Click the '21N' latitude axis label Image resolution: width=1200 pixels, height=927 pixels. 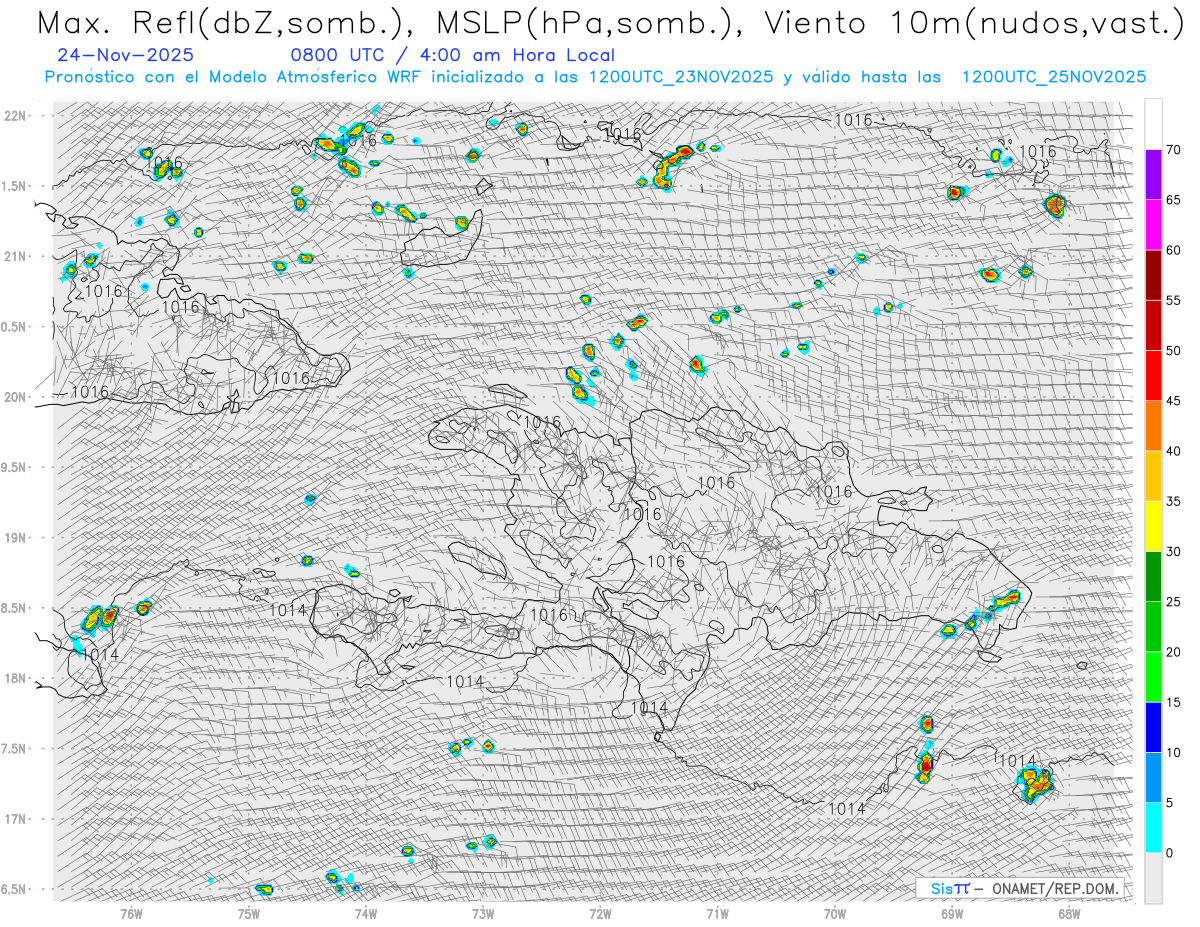pyautogui.click(x=15, y=257)
